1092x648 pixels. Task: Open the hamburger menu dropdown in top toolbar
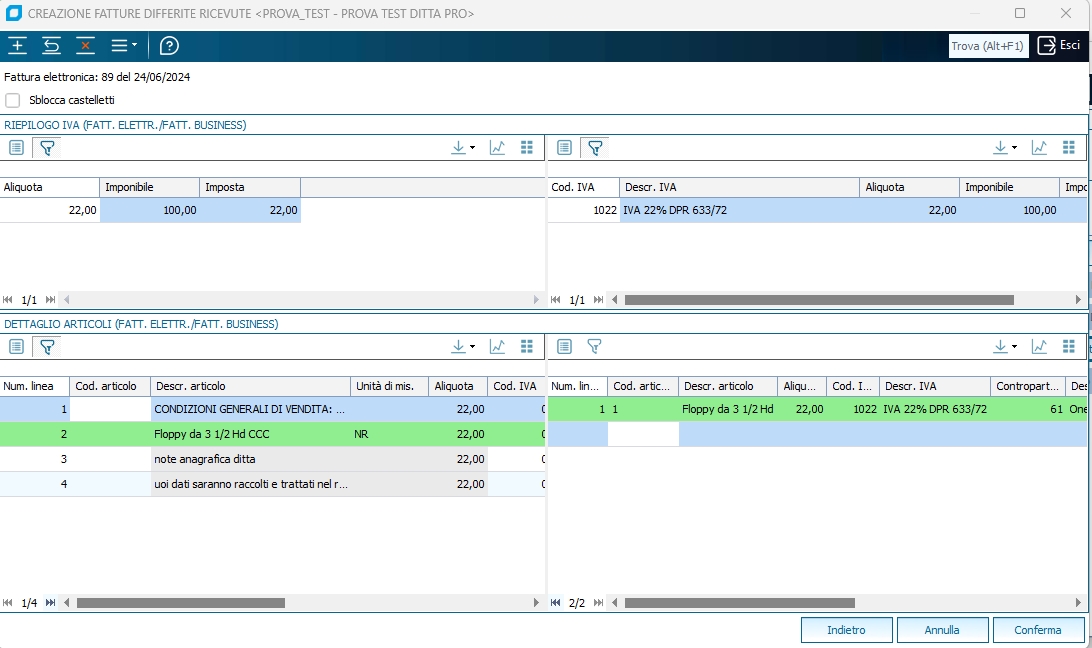pos(124,46)
